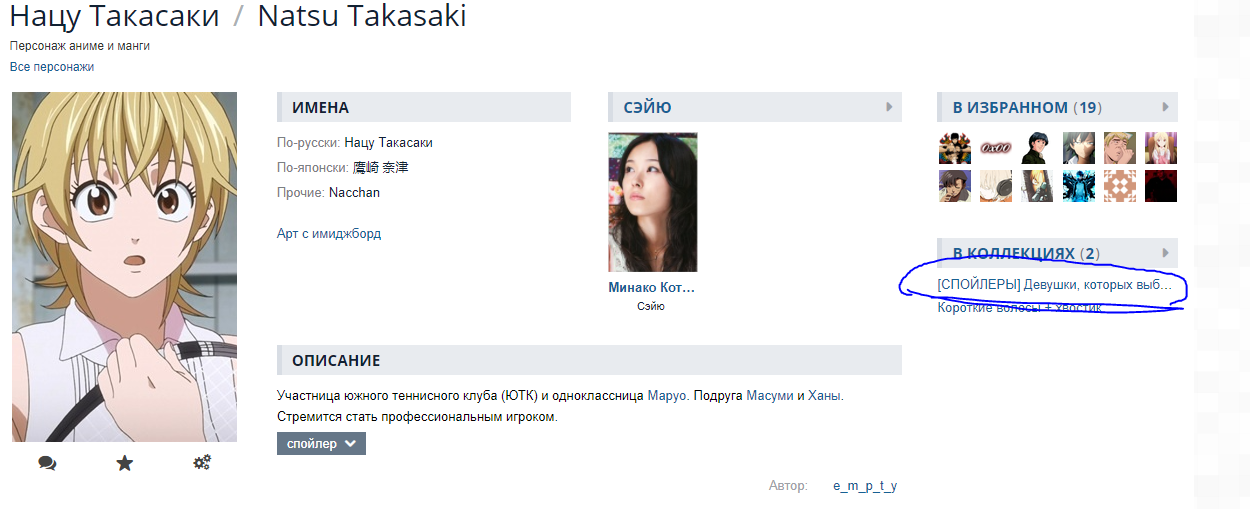The image size is (1250, 509).
Task: Open seiyuu Минако Кот... profile link
Action: pyautogui.click(x=651, y=287)
